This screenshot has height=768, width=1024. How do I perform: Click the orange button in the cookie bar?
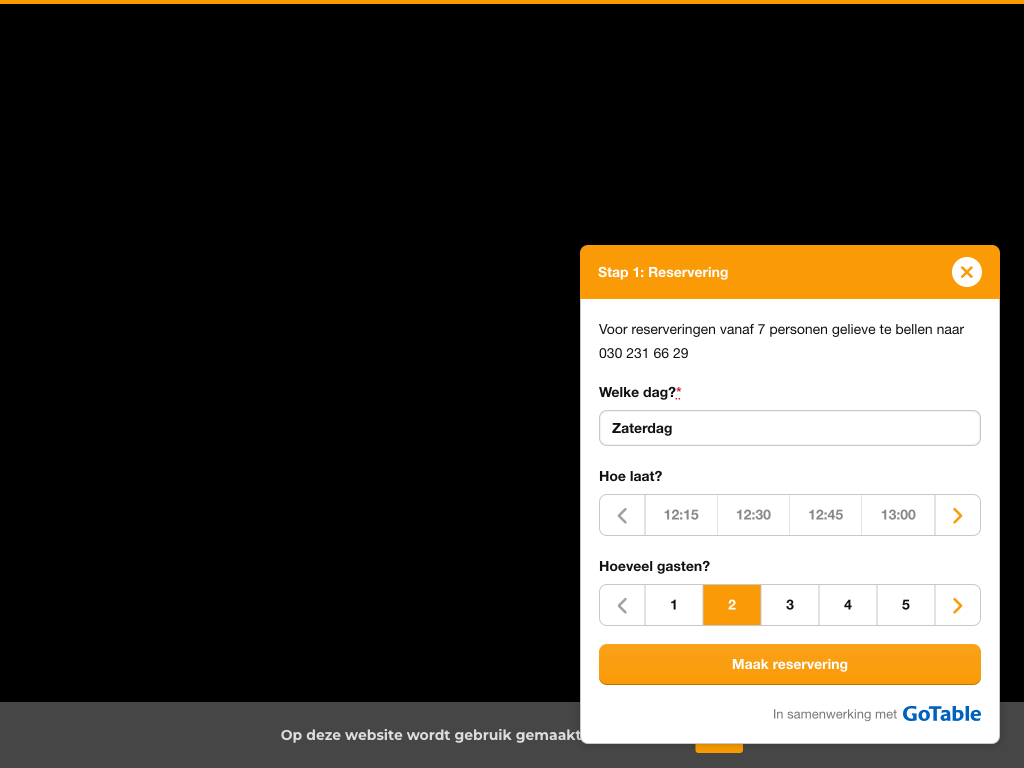[719, 748]
